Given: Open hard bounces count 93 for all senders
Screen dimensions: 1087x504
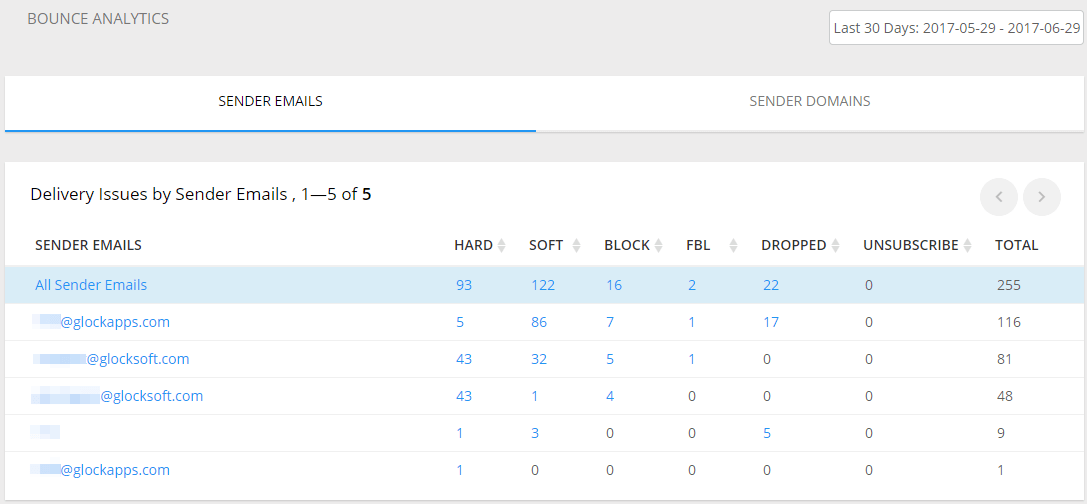Looking at the screenshot, I should [x=464, y=285].
